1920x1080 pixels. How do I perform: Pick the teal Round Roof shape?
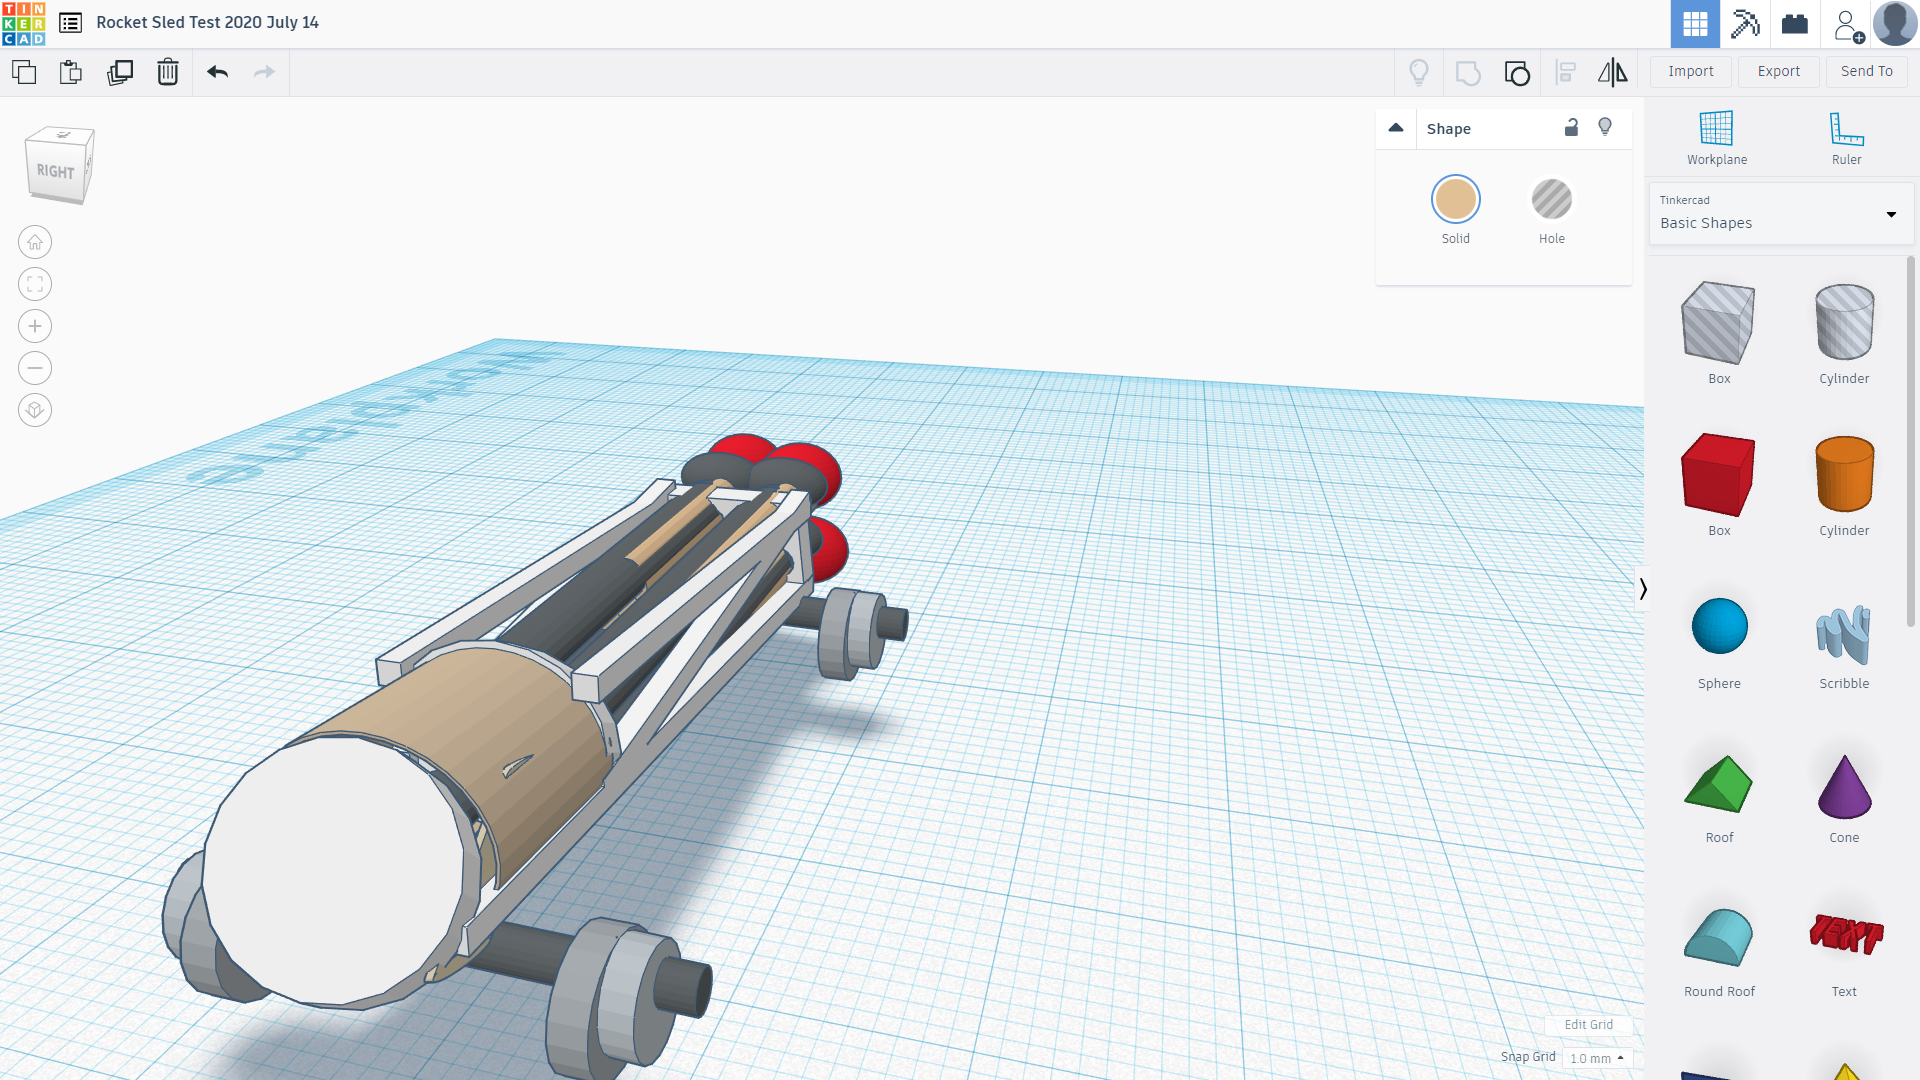point(1718,937)
